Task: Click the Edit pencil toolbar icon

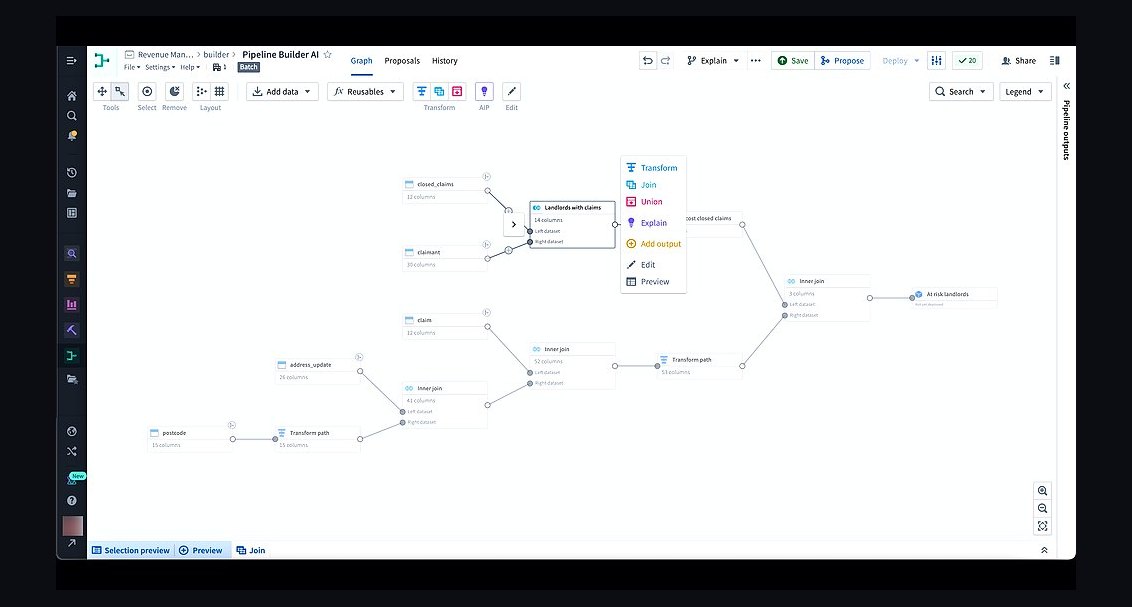Action: coord(511,92)
